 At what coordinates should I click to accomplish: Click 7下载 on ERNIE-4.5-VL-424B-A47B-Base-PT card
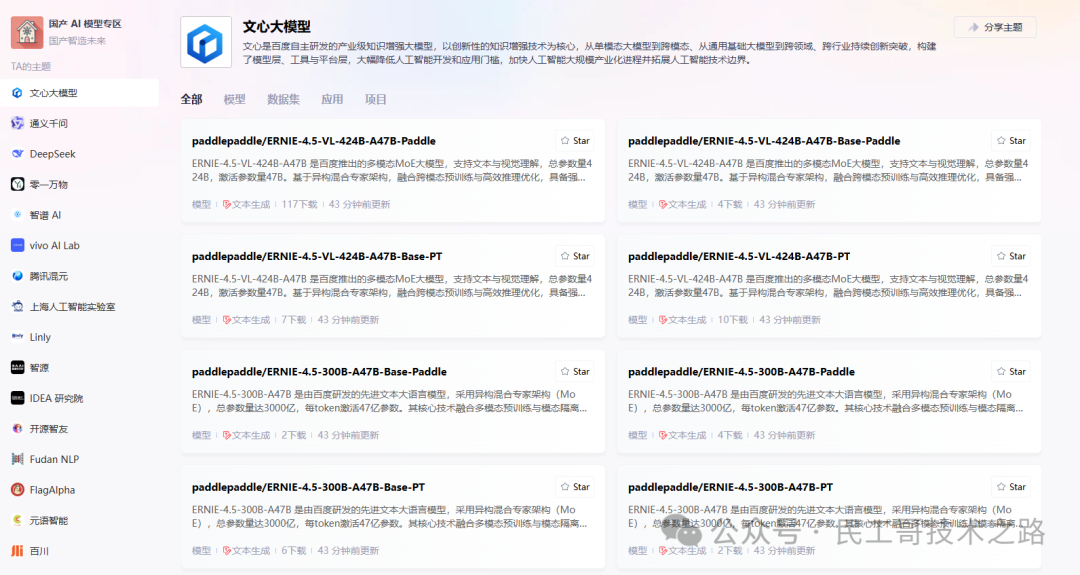pyautogui.click(x=293, y=320)
